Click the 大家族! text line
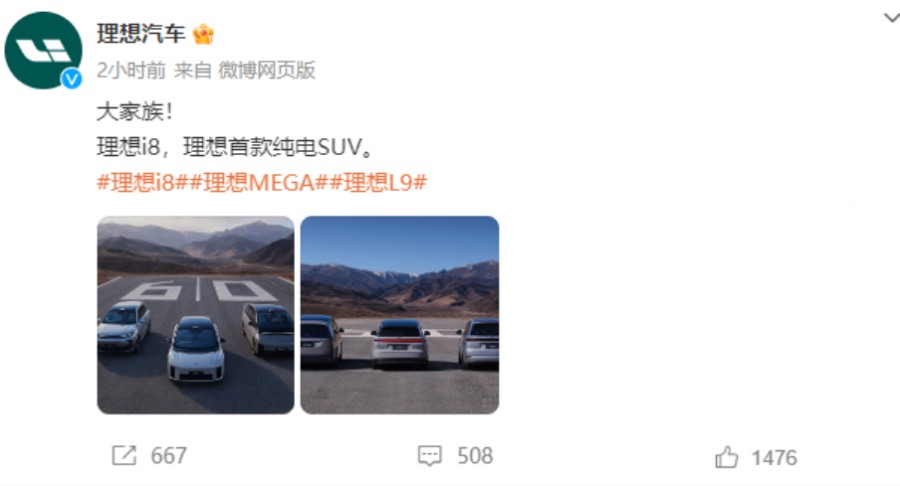Viewport: 900px width, 486px height. pyautogui.click(x=135, y=112)
